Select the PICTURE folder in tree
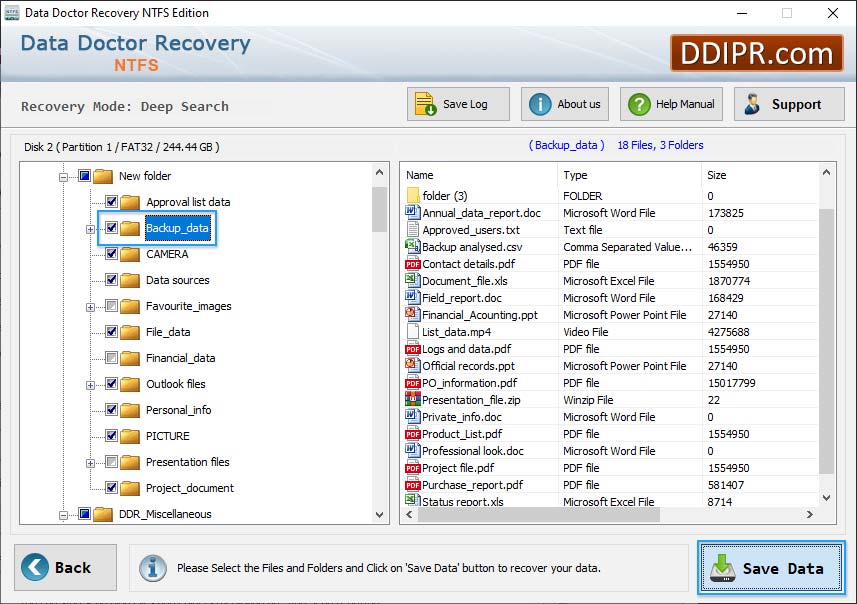This screenshot has height=604, width=857. click(x=168, y=436)
